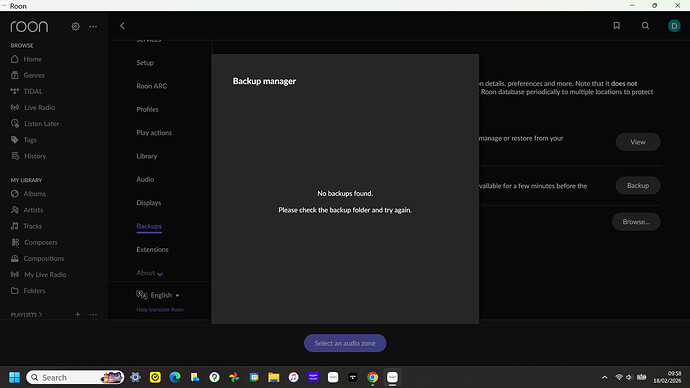This screenshot has width=690, height=388.
Task: Expand the About settings entry
Action: point(150,273)
